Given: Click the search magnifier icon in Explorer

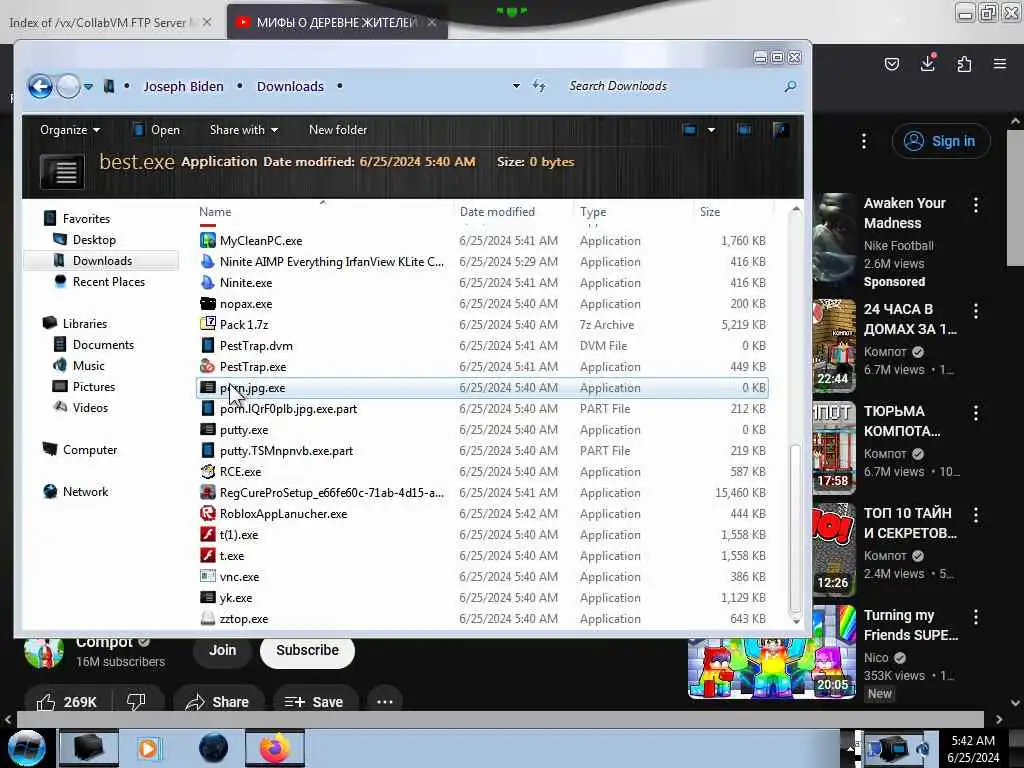Looking at the screenshot, I should 790,86.
